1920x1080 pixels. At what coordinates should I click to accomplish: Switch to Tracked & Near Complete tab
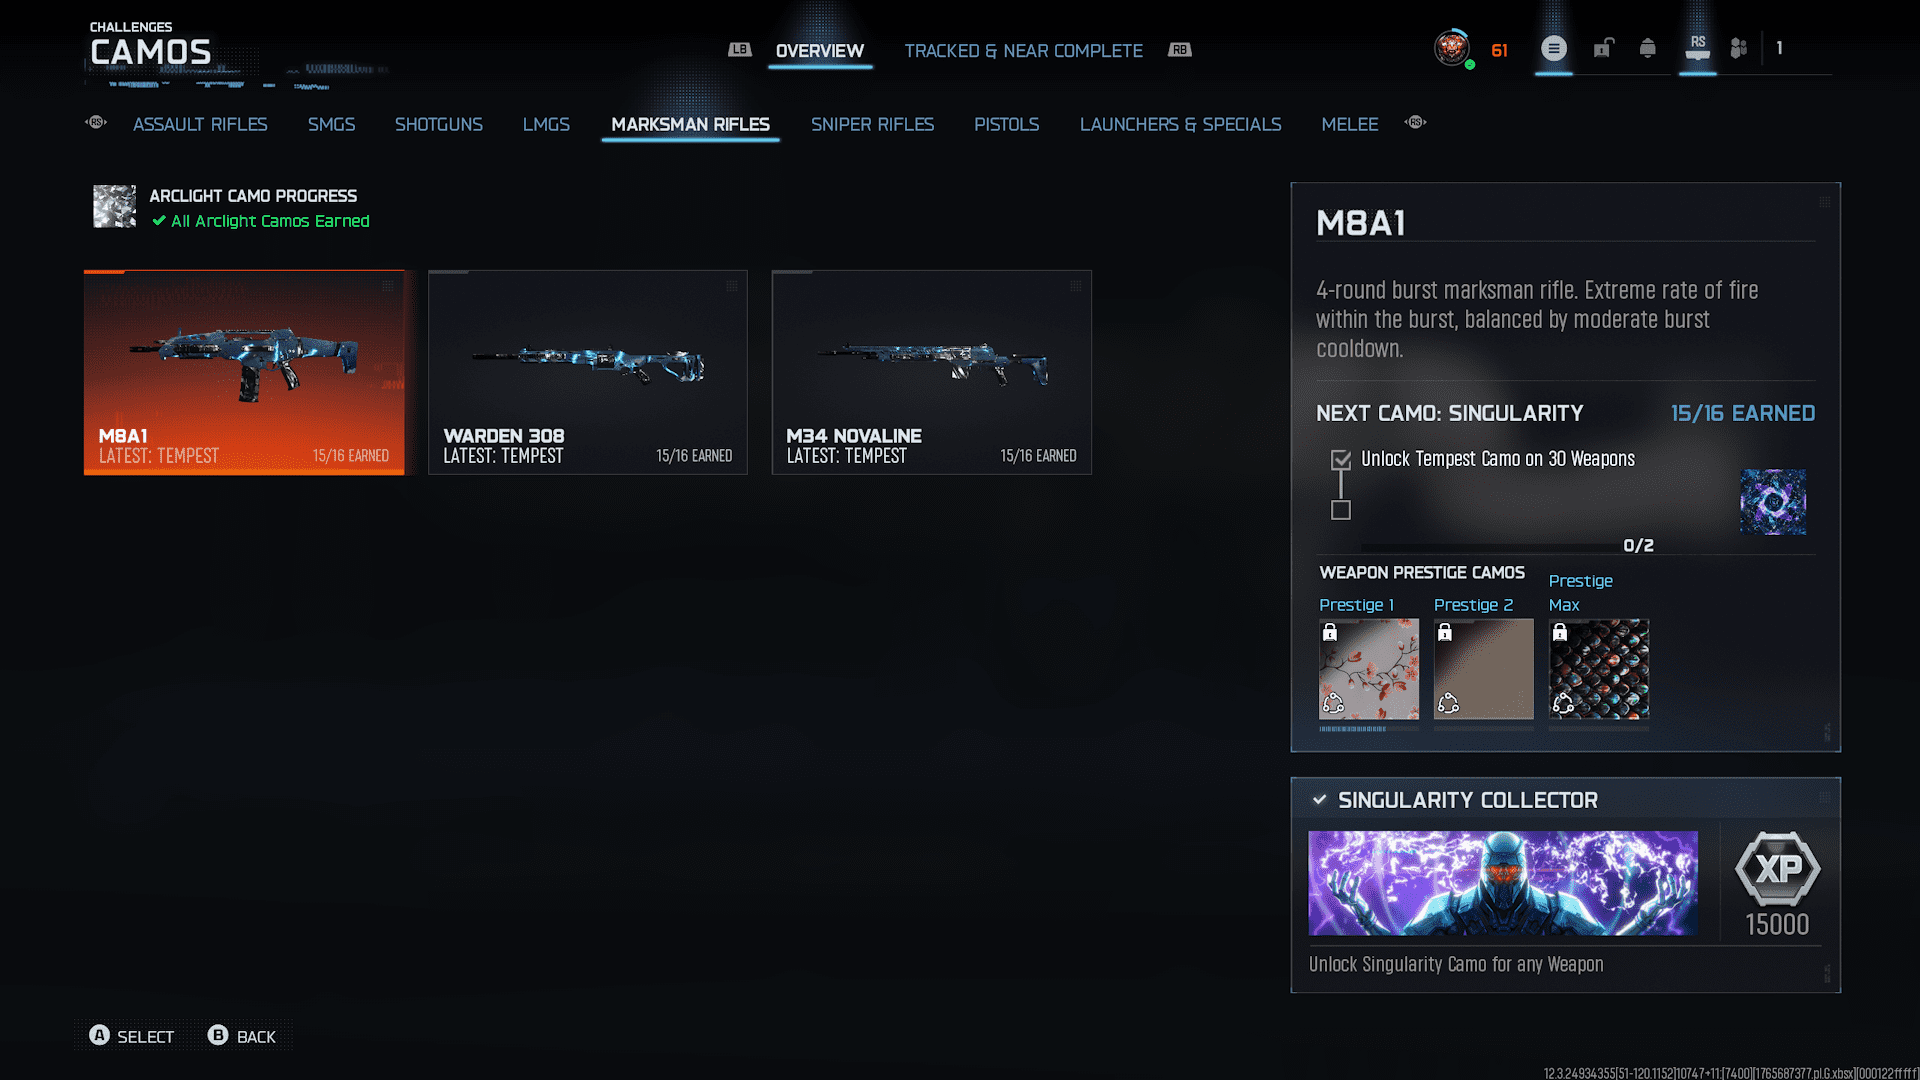(1023, 51)
